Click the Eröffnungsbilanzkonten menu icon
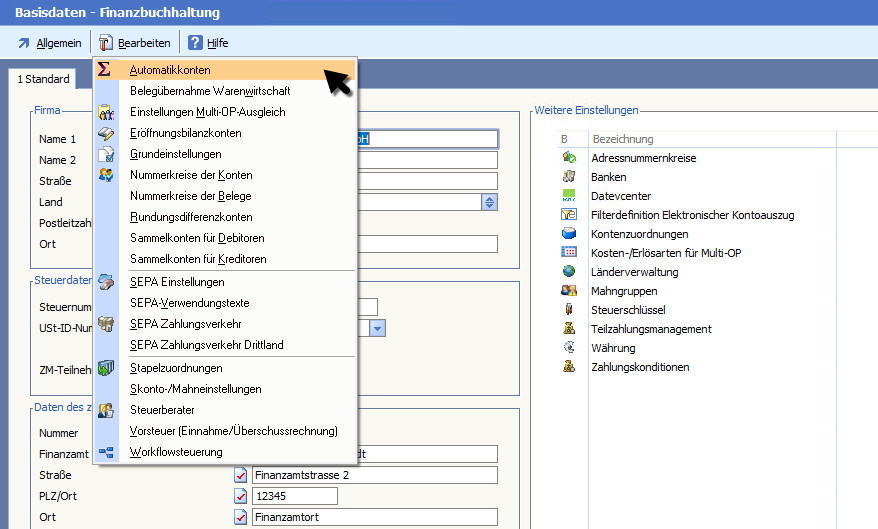 click(x=106, y=133)
